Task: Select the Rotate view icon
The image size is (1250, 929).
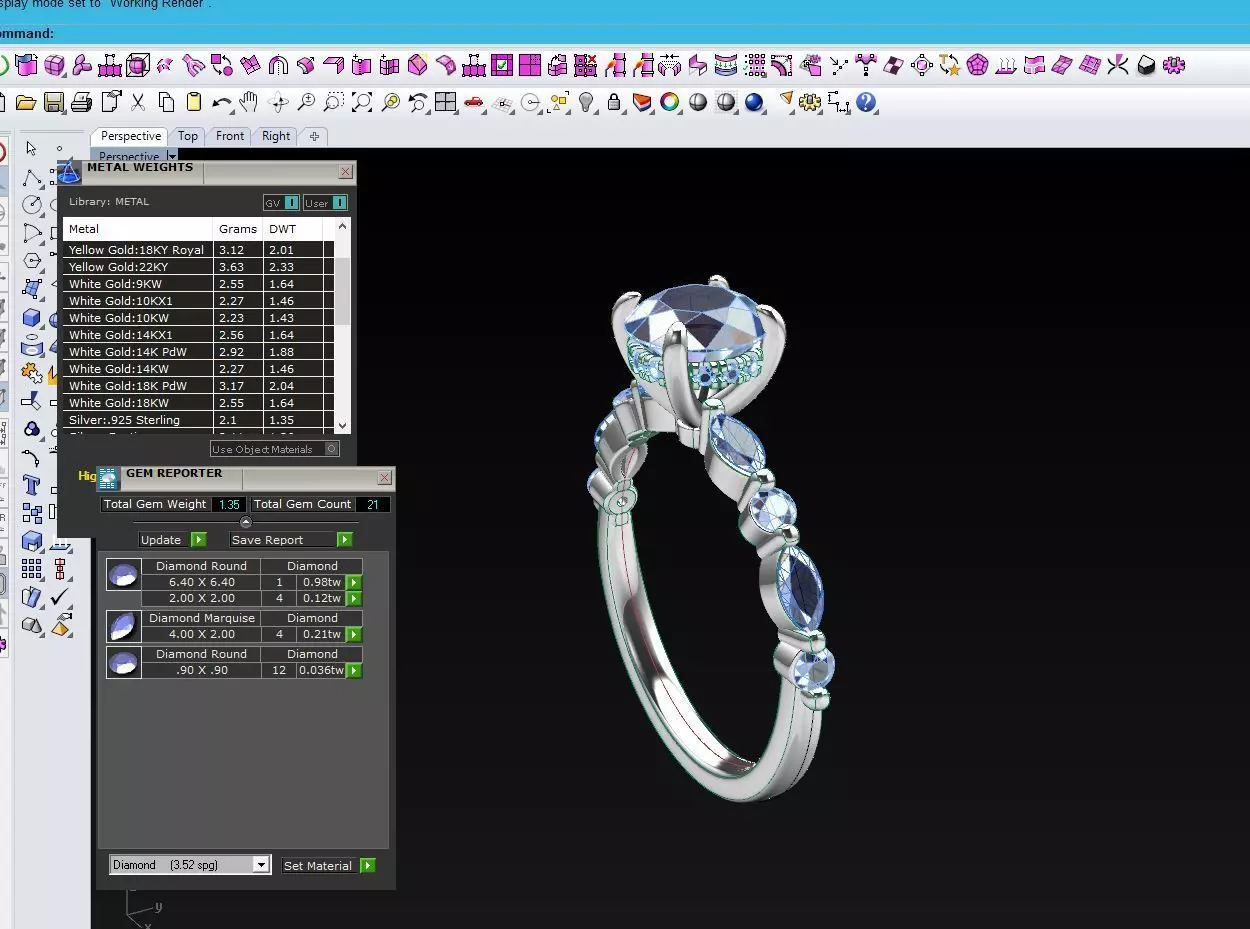Action: pos(278,102)
